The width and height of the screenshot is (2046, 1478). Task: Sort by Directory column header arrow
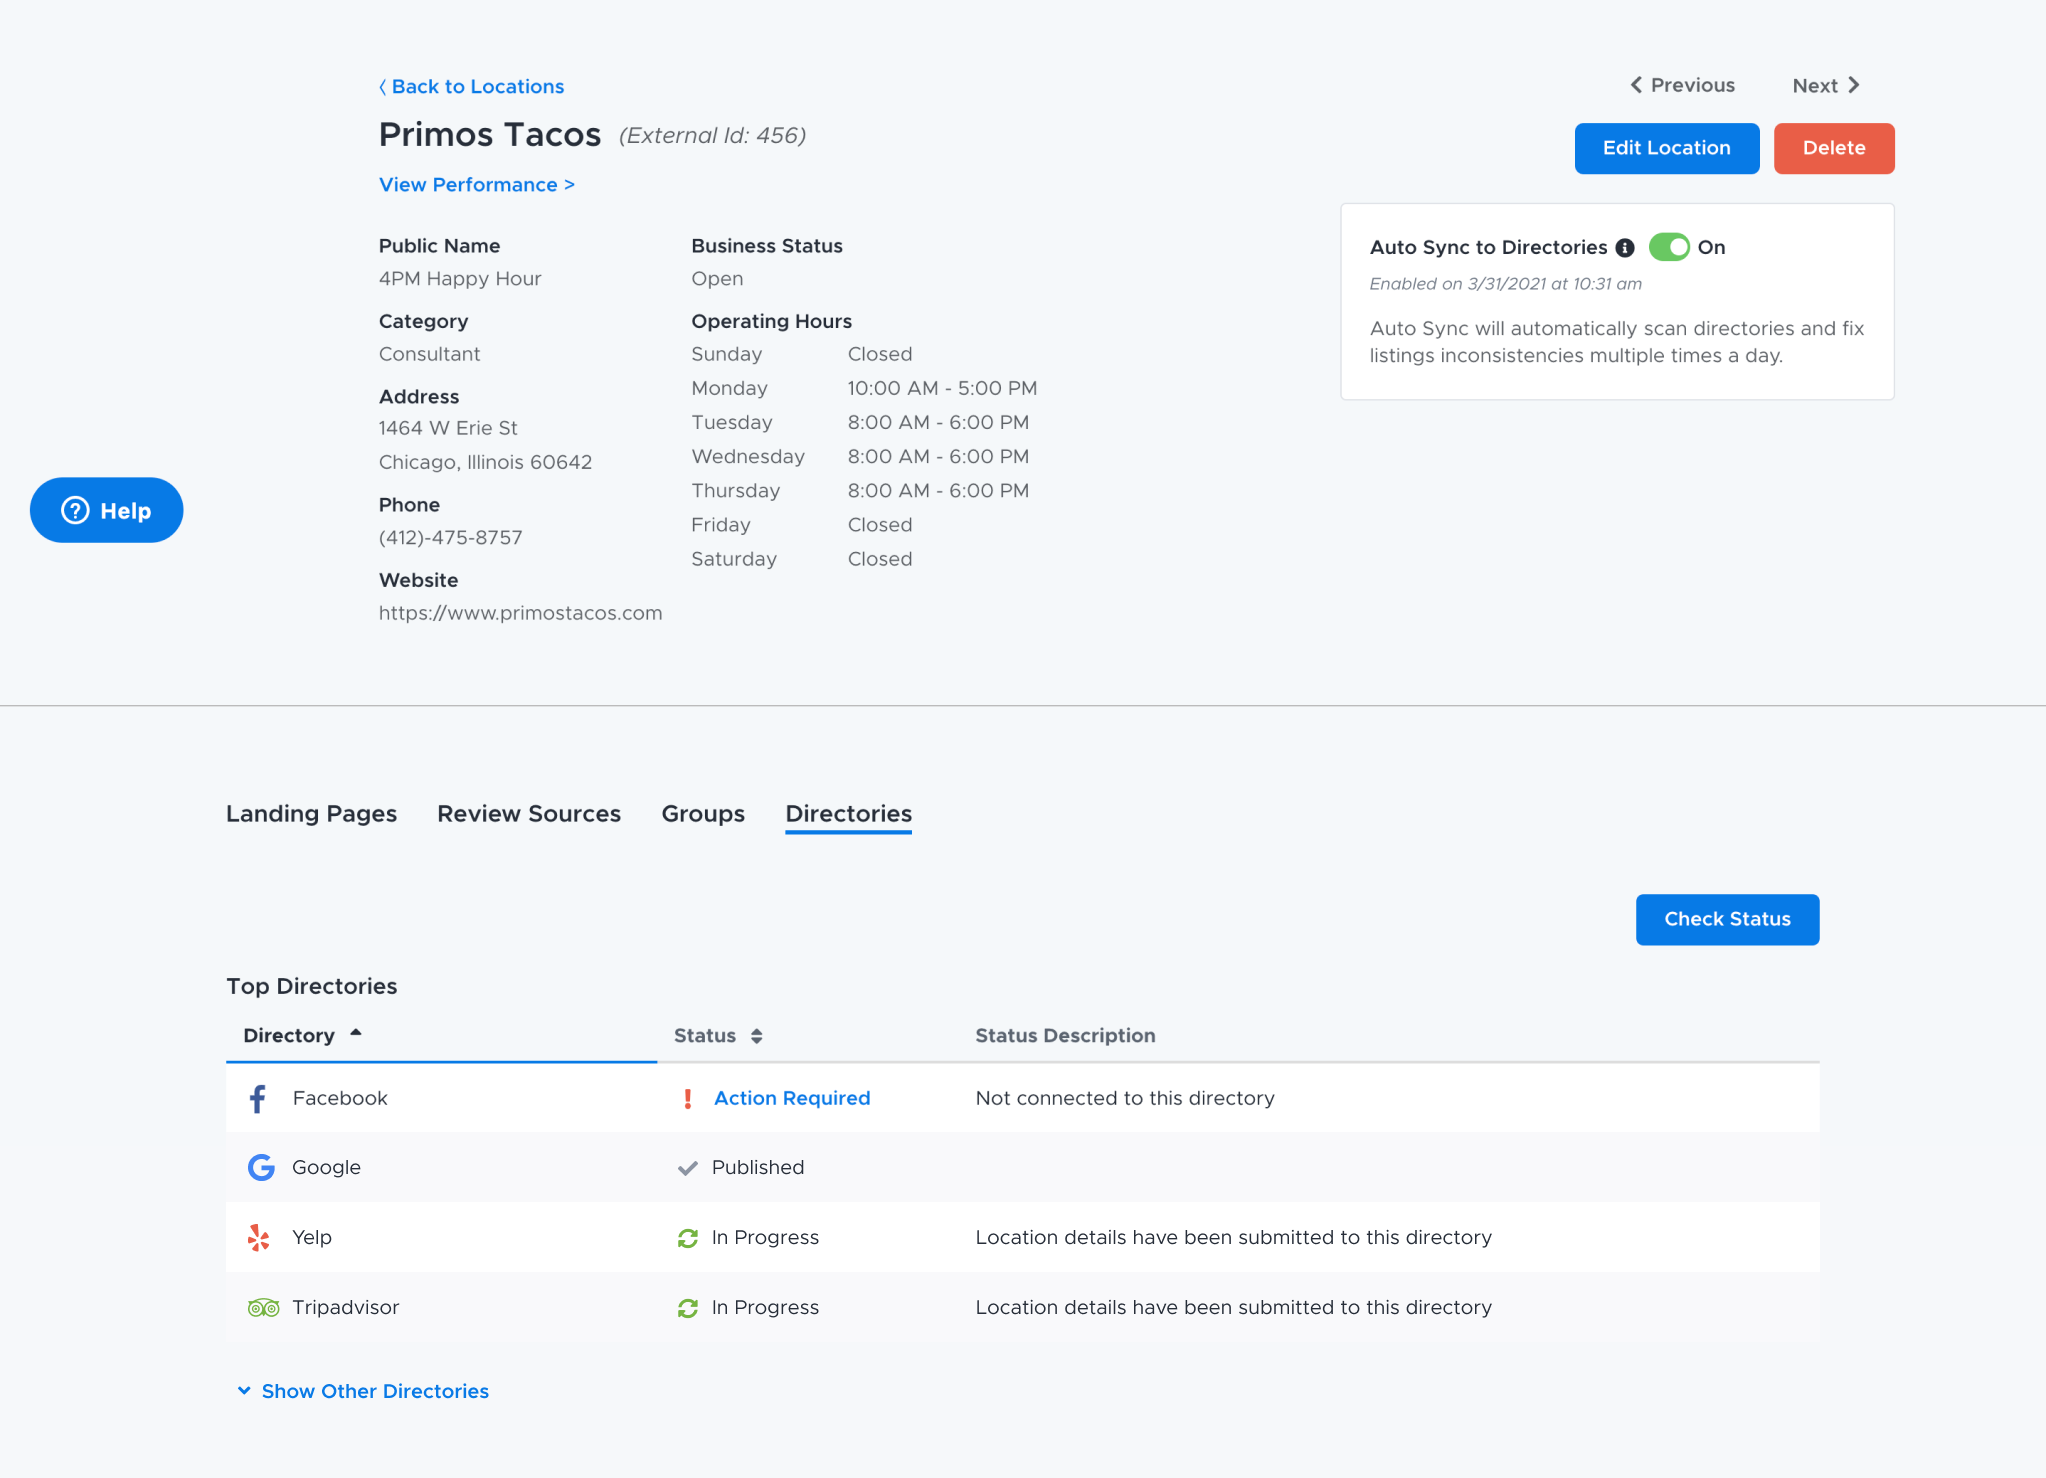(x=355, y=1033)
